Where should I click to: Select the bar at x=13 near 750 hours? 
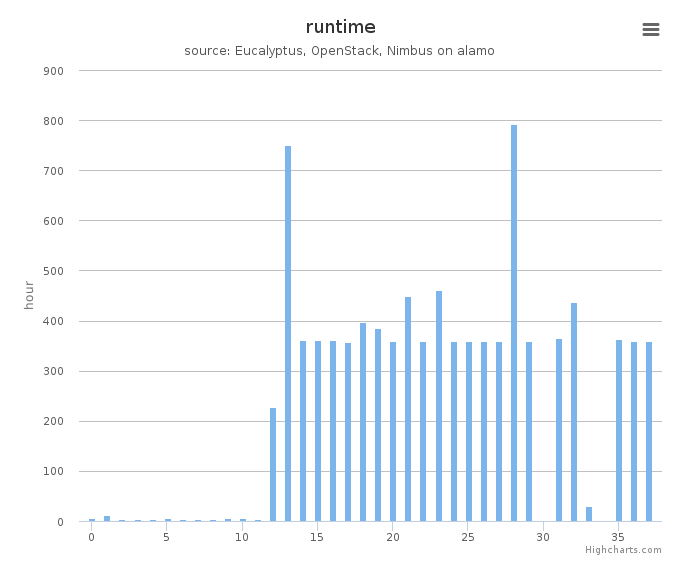[288, 334]
